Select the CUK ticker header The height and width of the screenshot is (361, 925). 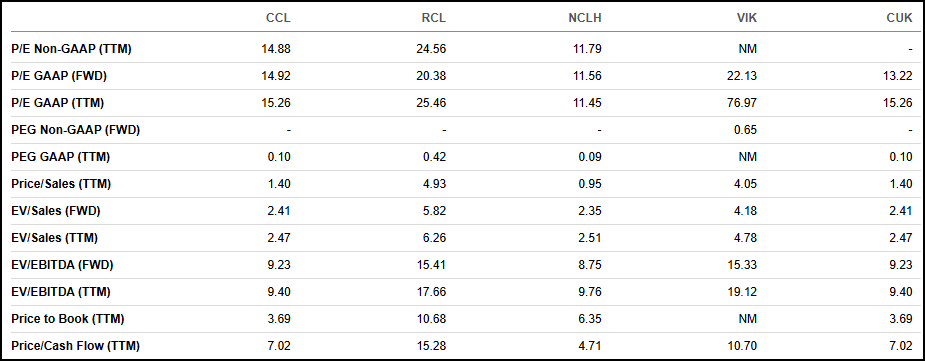click(x=900, y=18)
